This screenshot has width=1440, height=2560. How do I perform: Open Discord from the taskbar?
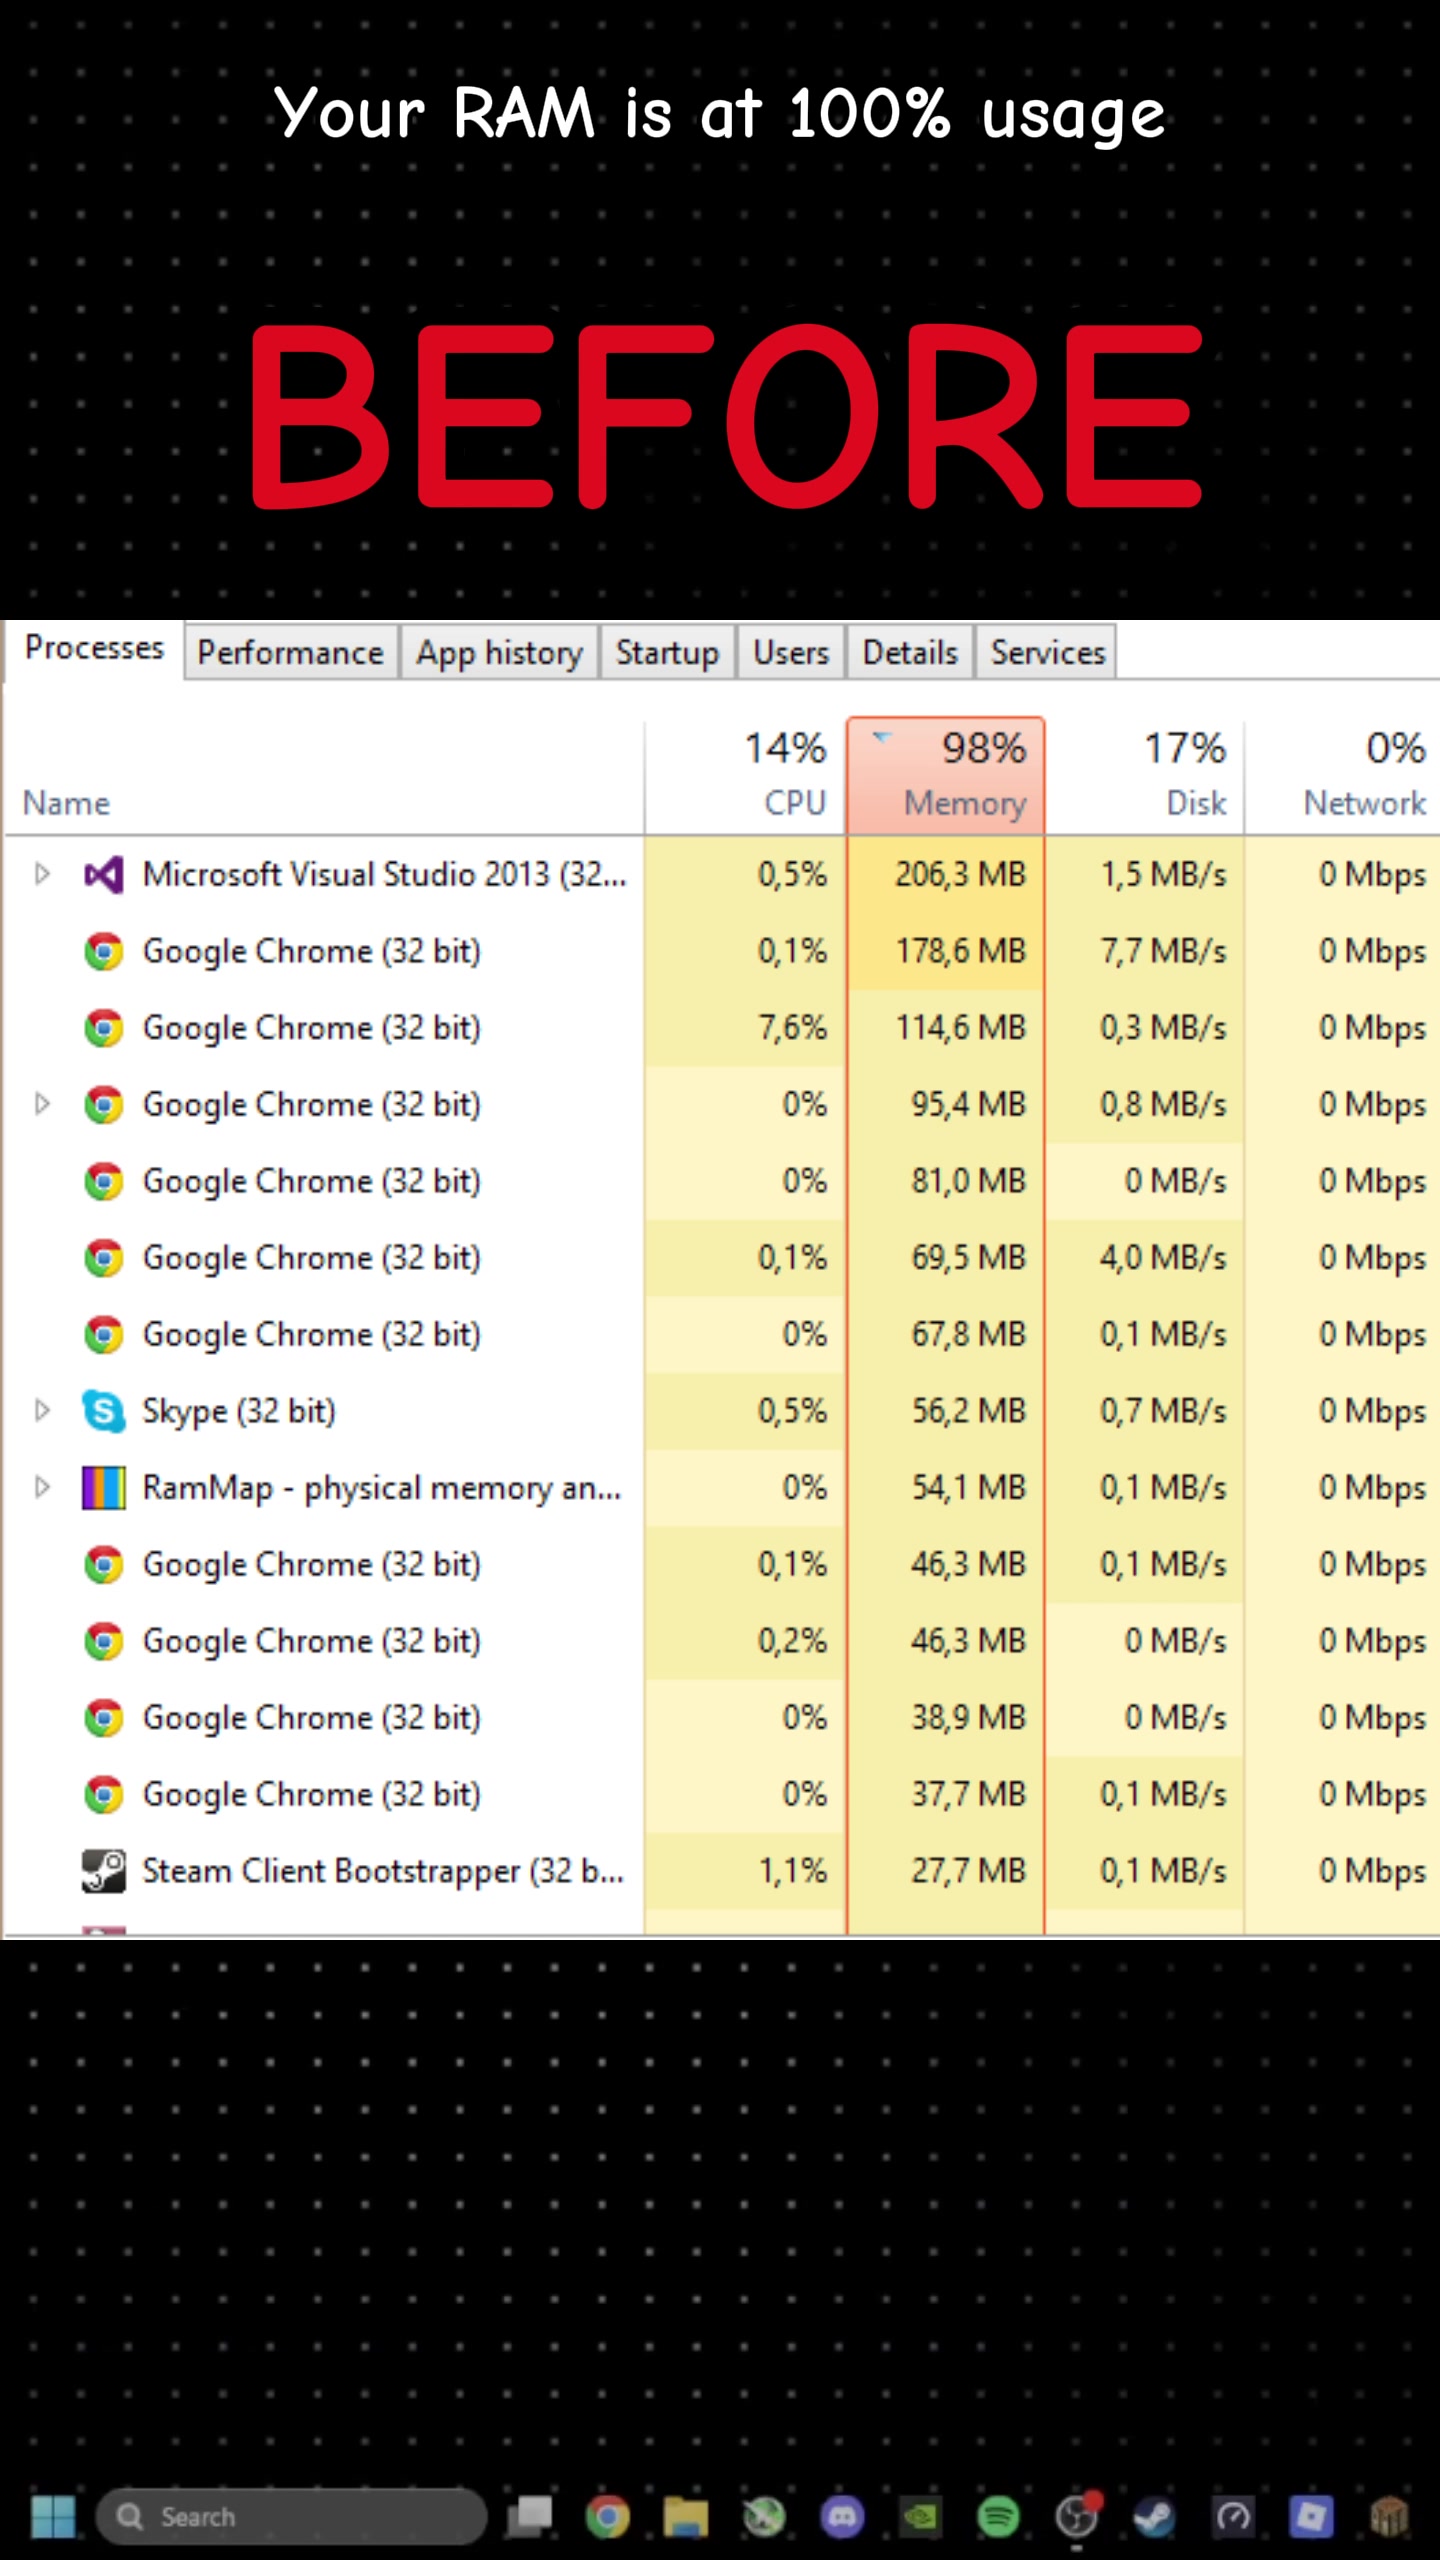[842, 2516]
